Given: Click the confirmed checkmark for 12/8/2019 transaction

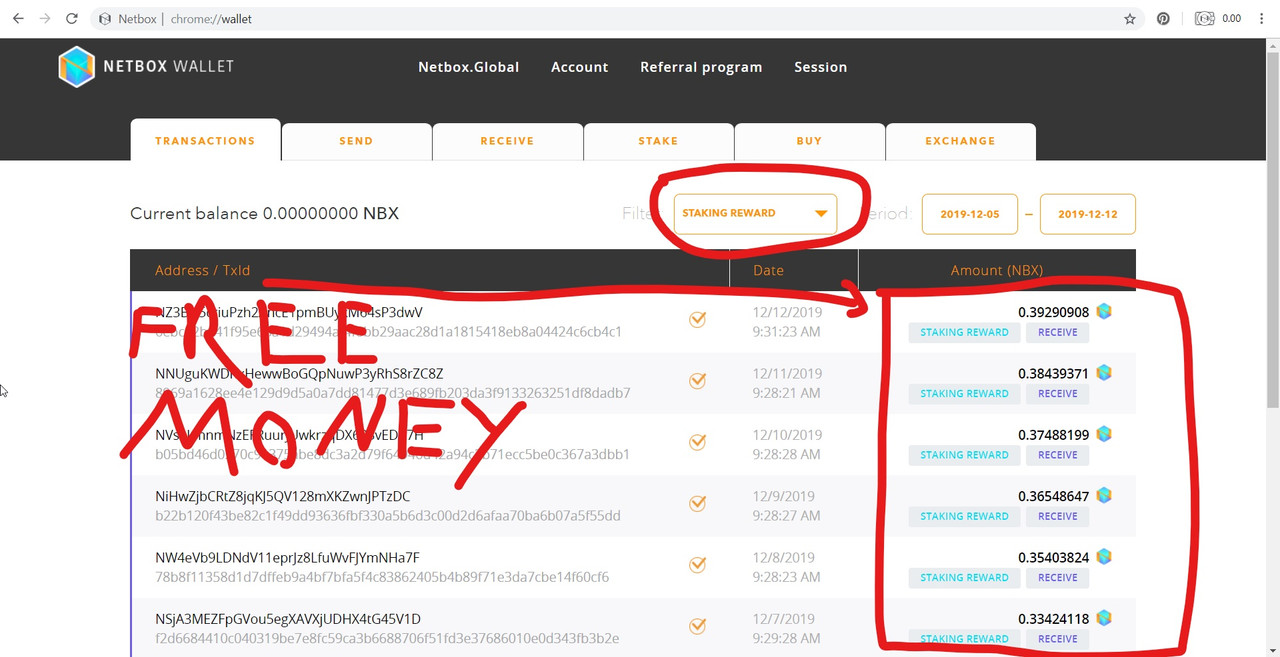Looking at the screenshot, I should [x=697, y=565].
